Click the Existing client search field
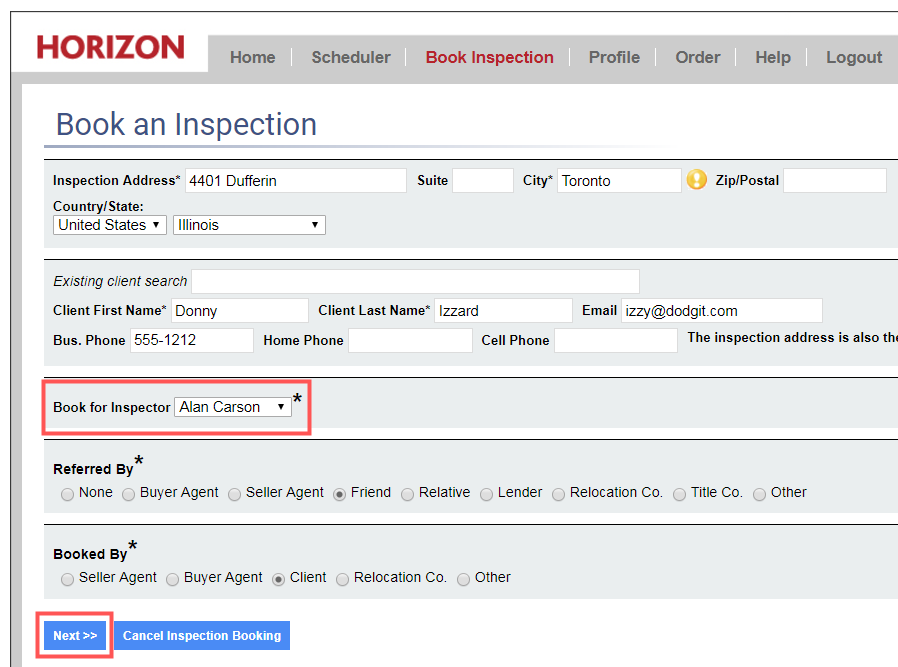This screenshot has height=667, width=898. click(415, 281)
